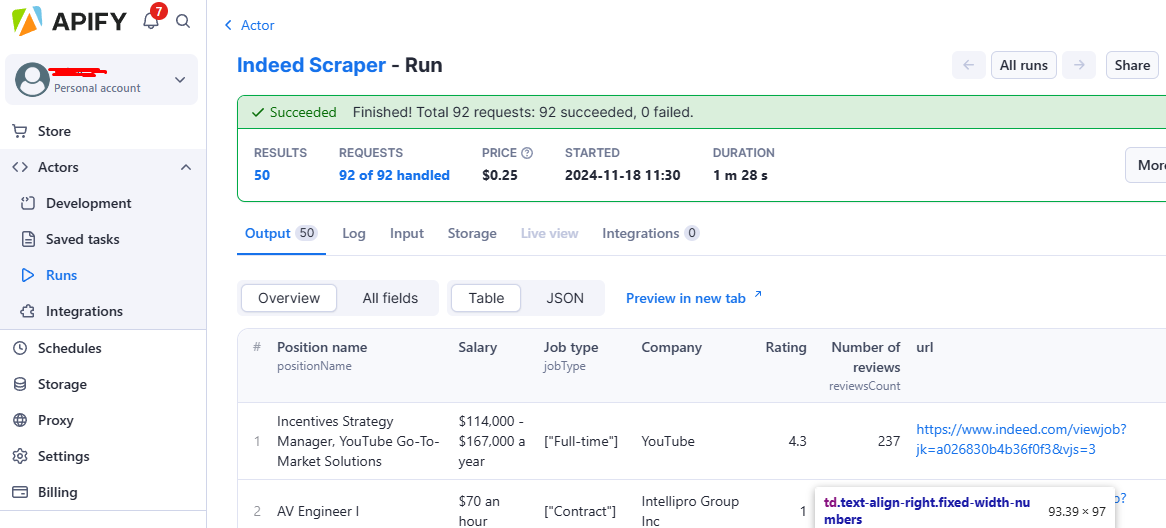Viewport: 1166px width, 528px height.
Task: Click the 4.3 rating cell
Action: tap(797, 441)
